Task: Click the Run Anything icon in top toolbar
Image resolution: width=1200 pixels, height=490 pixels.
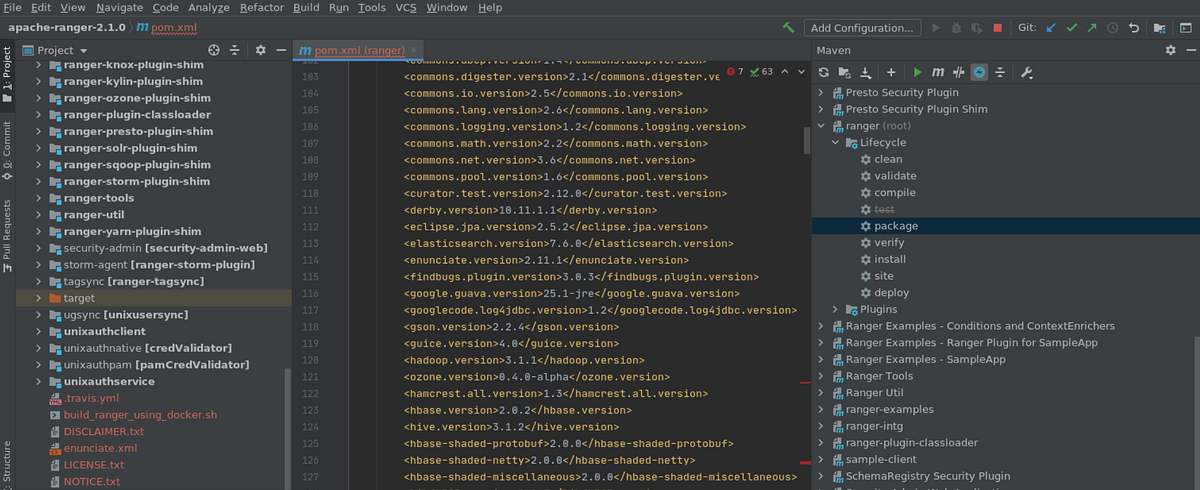Action: click(1184, 28)
